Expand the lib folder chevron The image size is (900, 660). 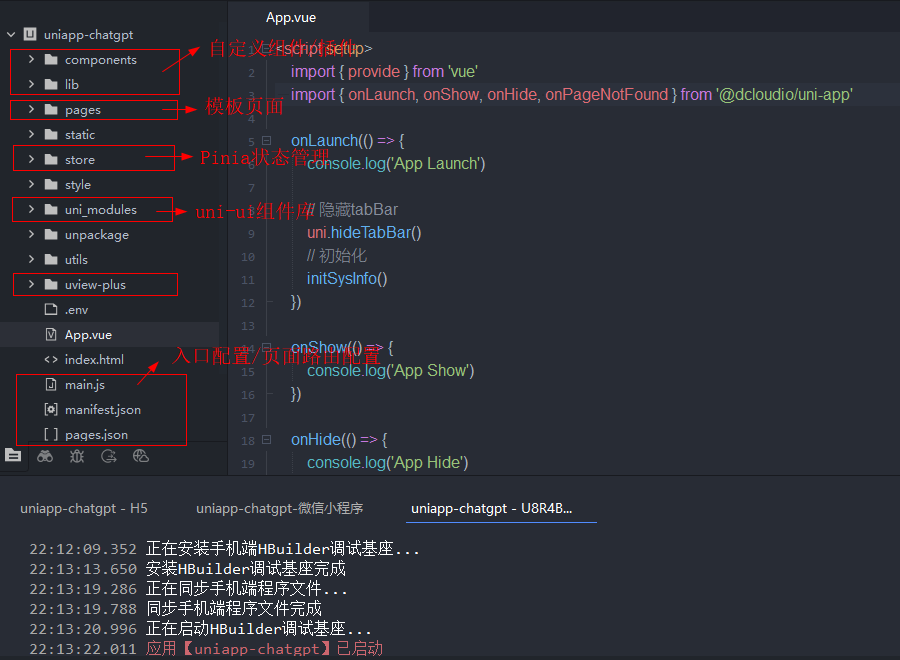point(31,84)
